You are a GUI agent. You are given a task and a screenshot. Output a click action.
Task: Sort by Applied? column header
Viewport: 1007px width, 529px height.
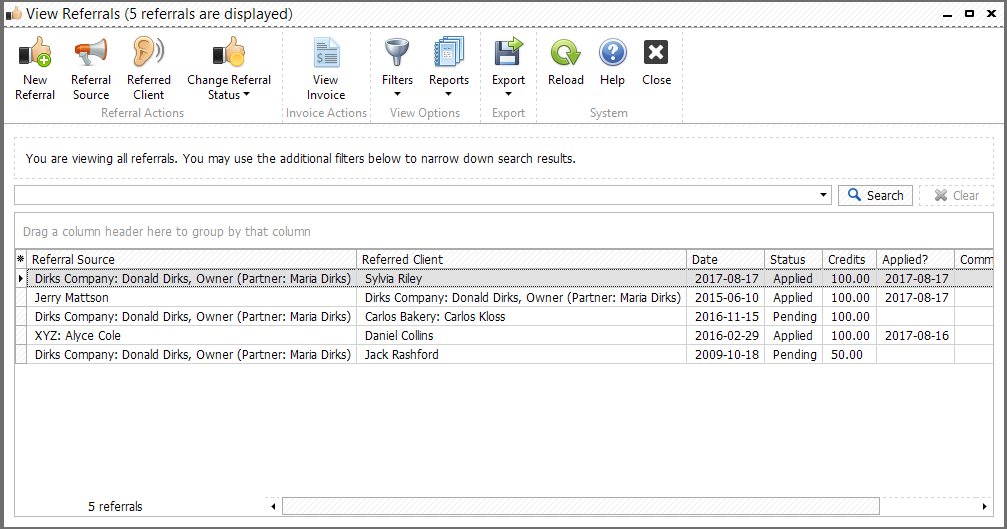click(x=915, y=259)
